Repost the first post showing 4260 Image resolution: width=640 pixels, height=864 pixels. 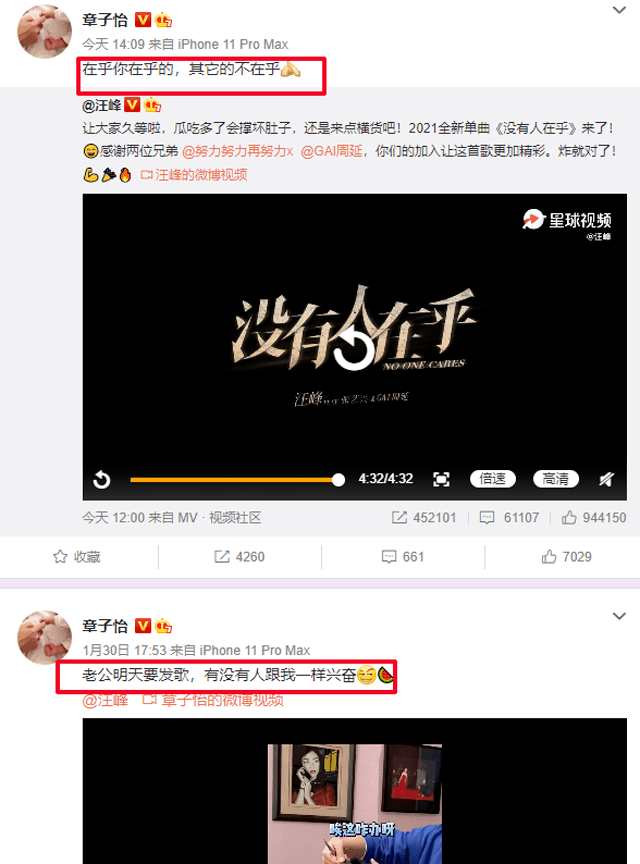239,557
